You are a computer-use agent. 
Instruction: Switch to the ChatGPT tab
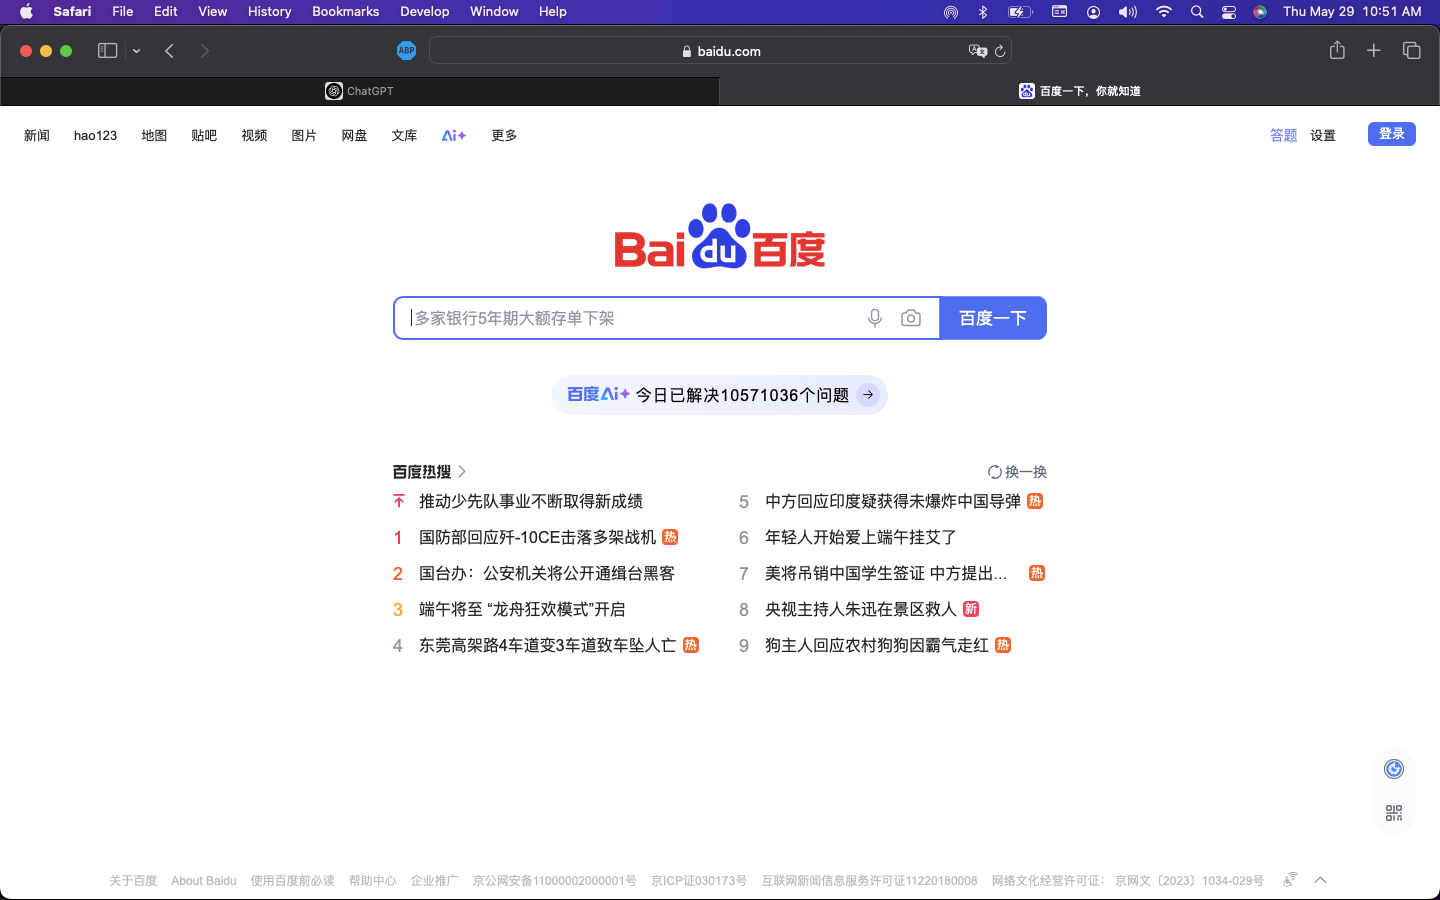point(360,91)
